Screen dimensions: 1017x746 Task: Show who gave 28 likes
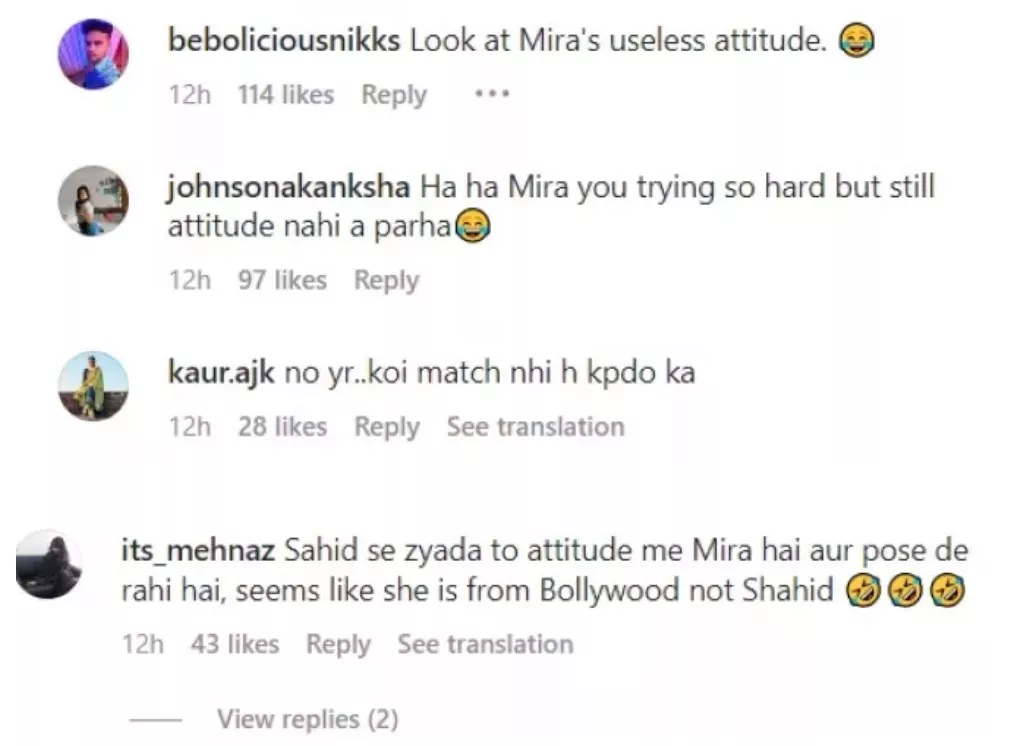[x=282, y=427]
